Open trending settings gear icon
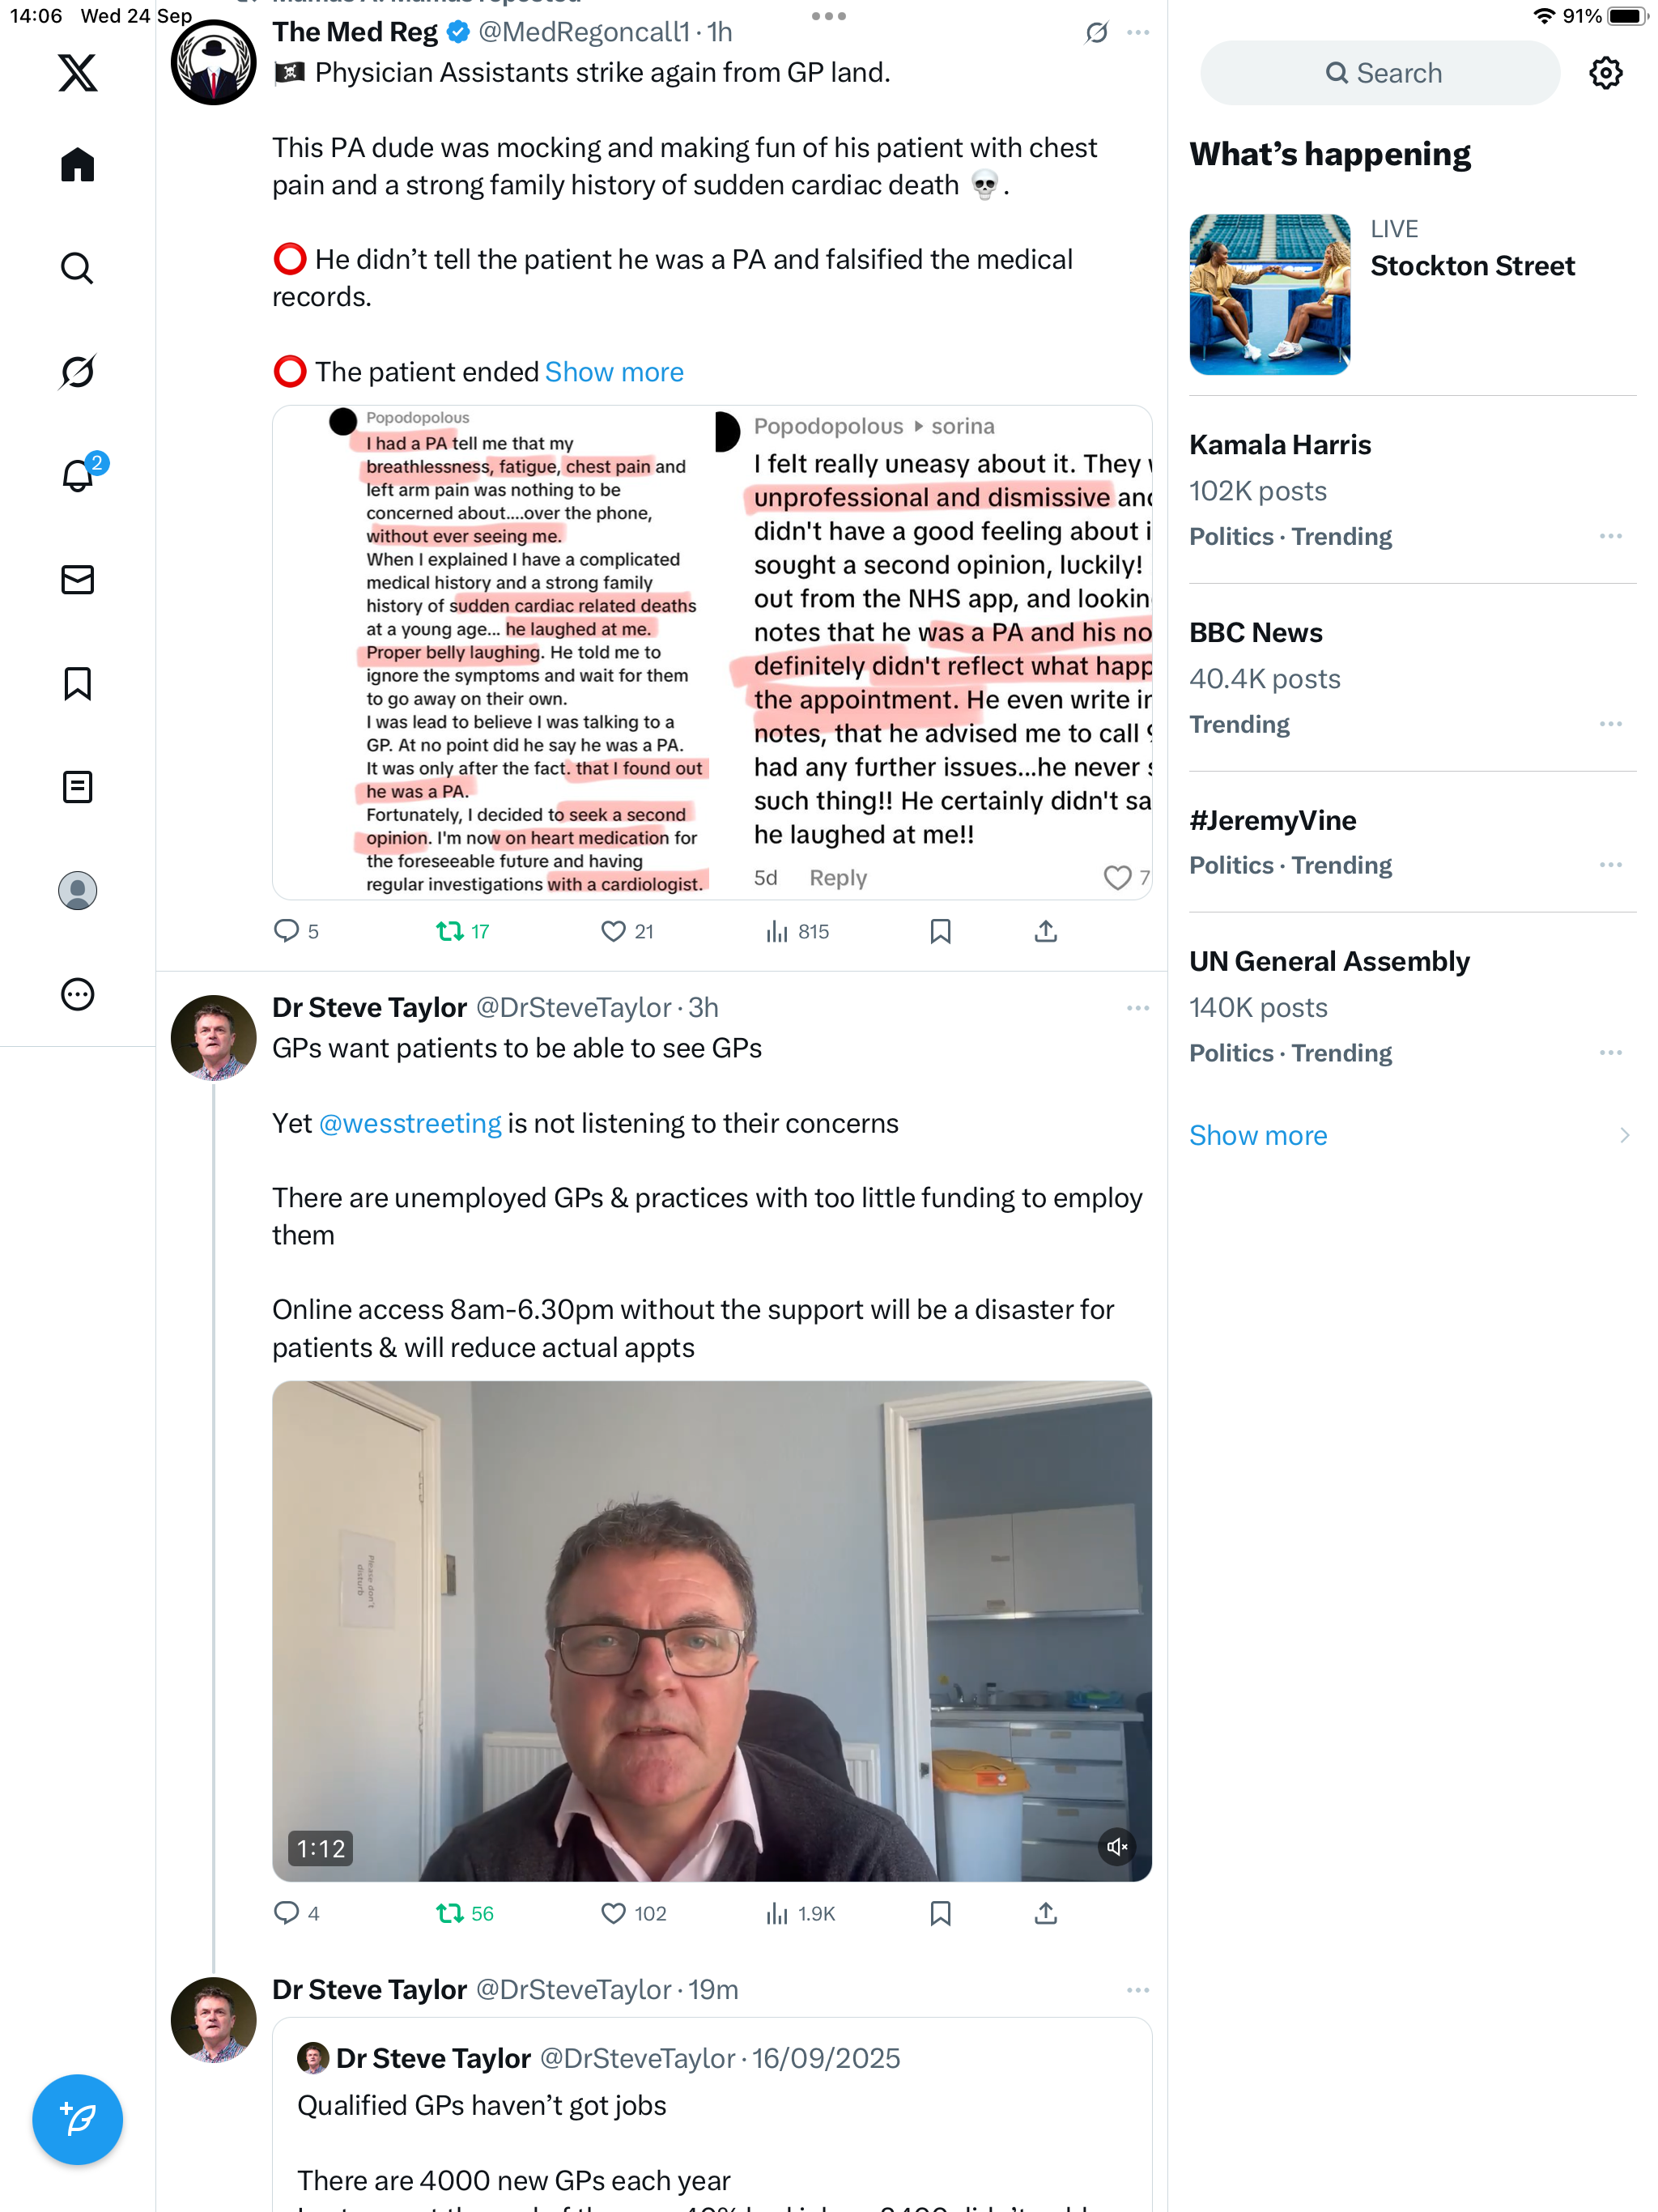This screenshot has width=1658, height=2212. [x=1605, y=73]
